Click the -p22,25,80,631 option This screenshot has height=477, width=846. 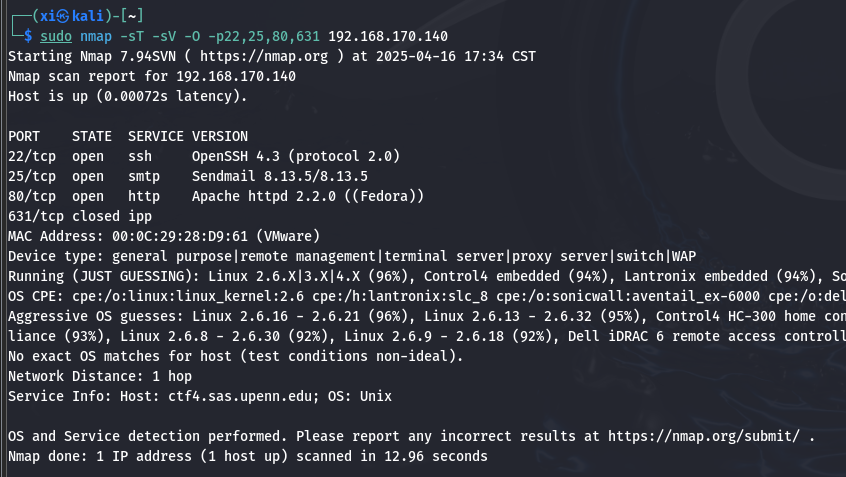[x=264, y=36]
